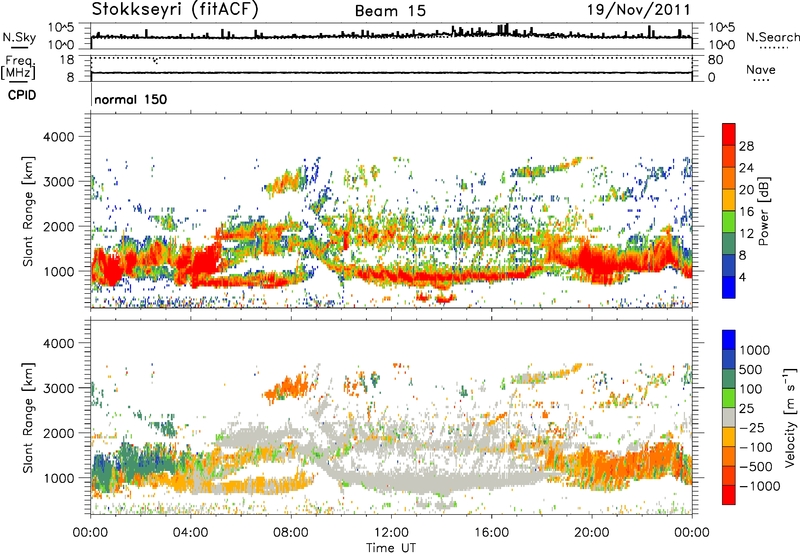Select the bottom red velocity segment near -1000
The height and width of the screenshot is (554, 800).
click(729, 495)
